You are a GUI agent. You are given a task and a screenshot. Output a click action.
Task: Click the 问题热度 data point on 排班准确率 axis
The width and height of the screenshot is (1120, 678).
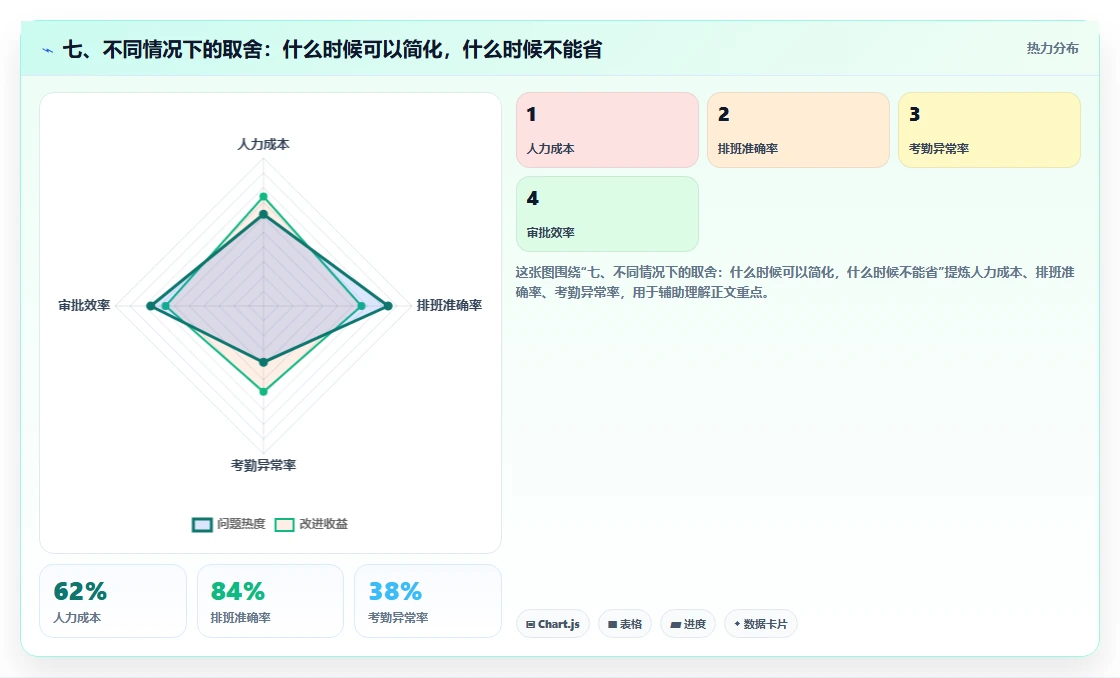pyautogui.click(x=388, y=306)
